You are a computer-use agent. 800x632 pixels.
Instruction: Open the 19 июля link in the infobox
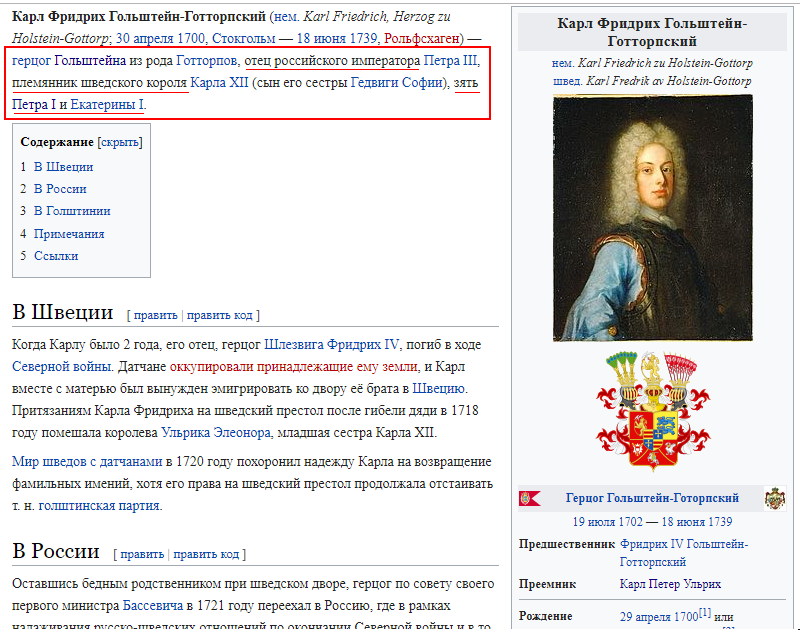tap(594, 522)
